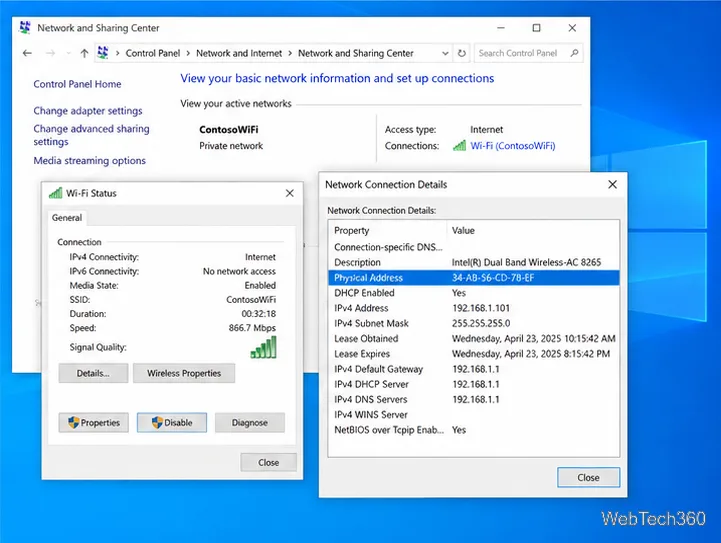Refresh the Network and Sharing Center

point(462,53)
